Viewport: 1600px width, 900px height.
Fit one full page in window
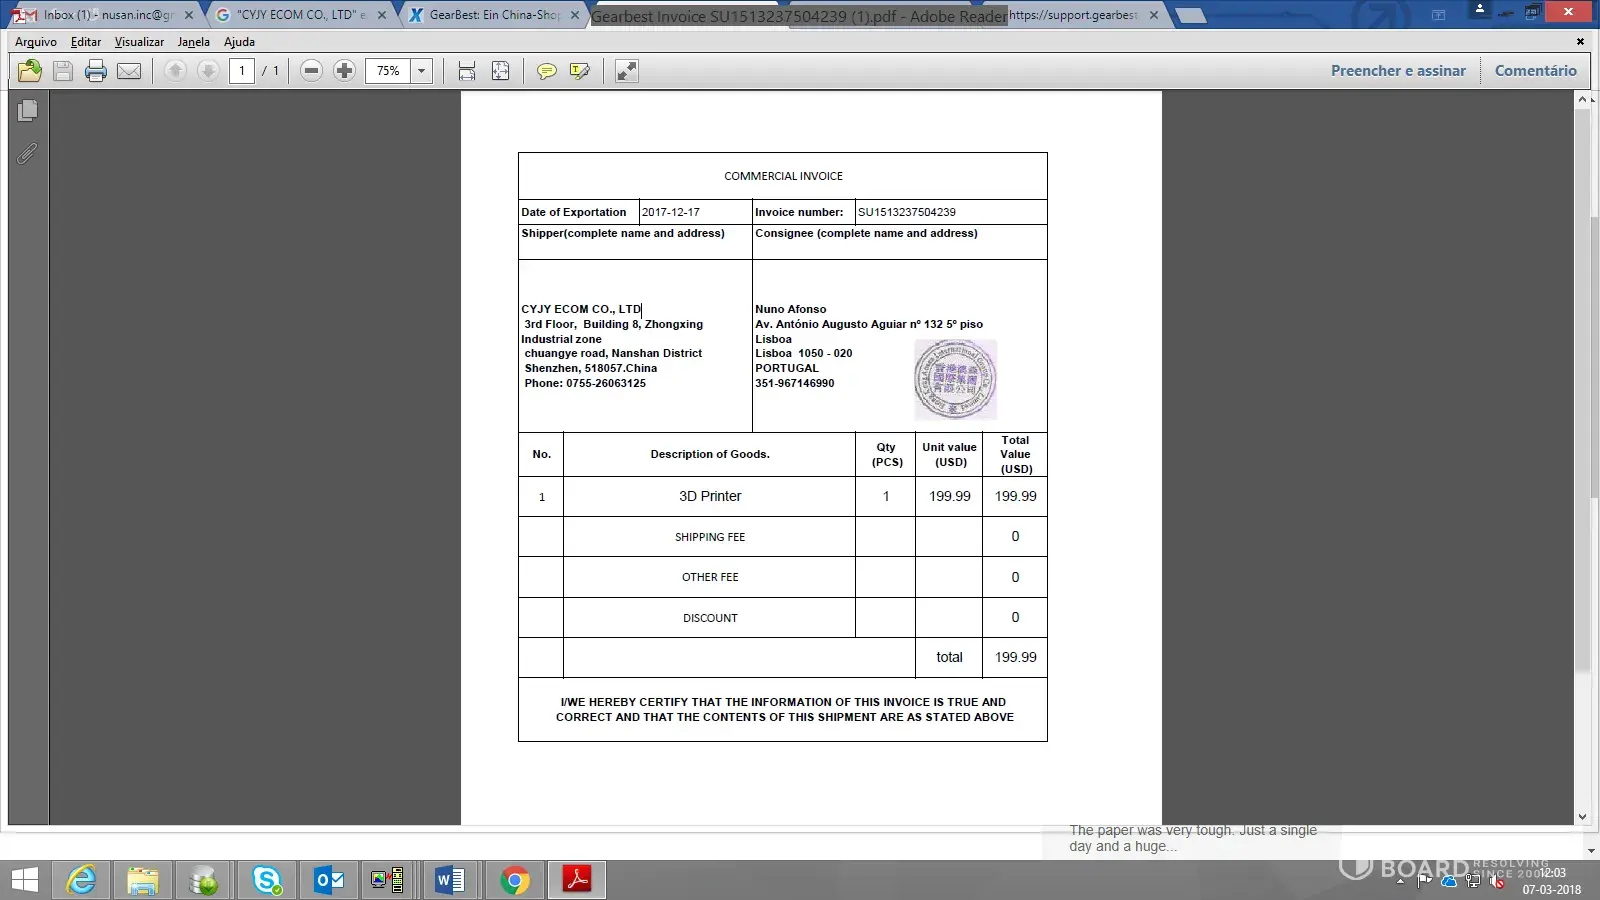500,71
